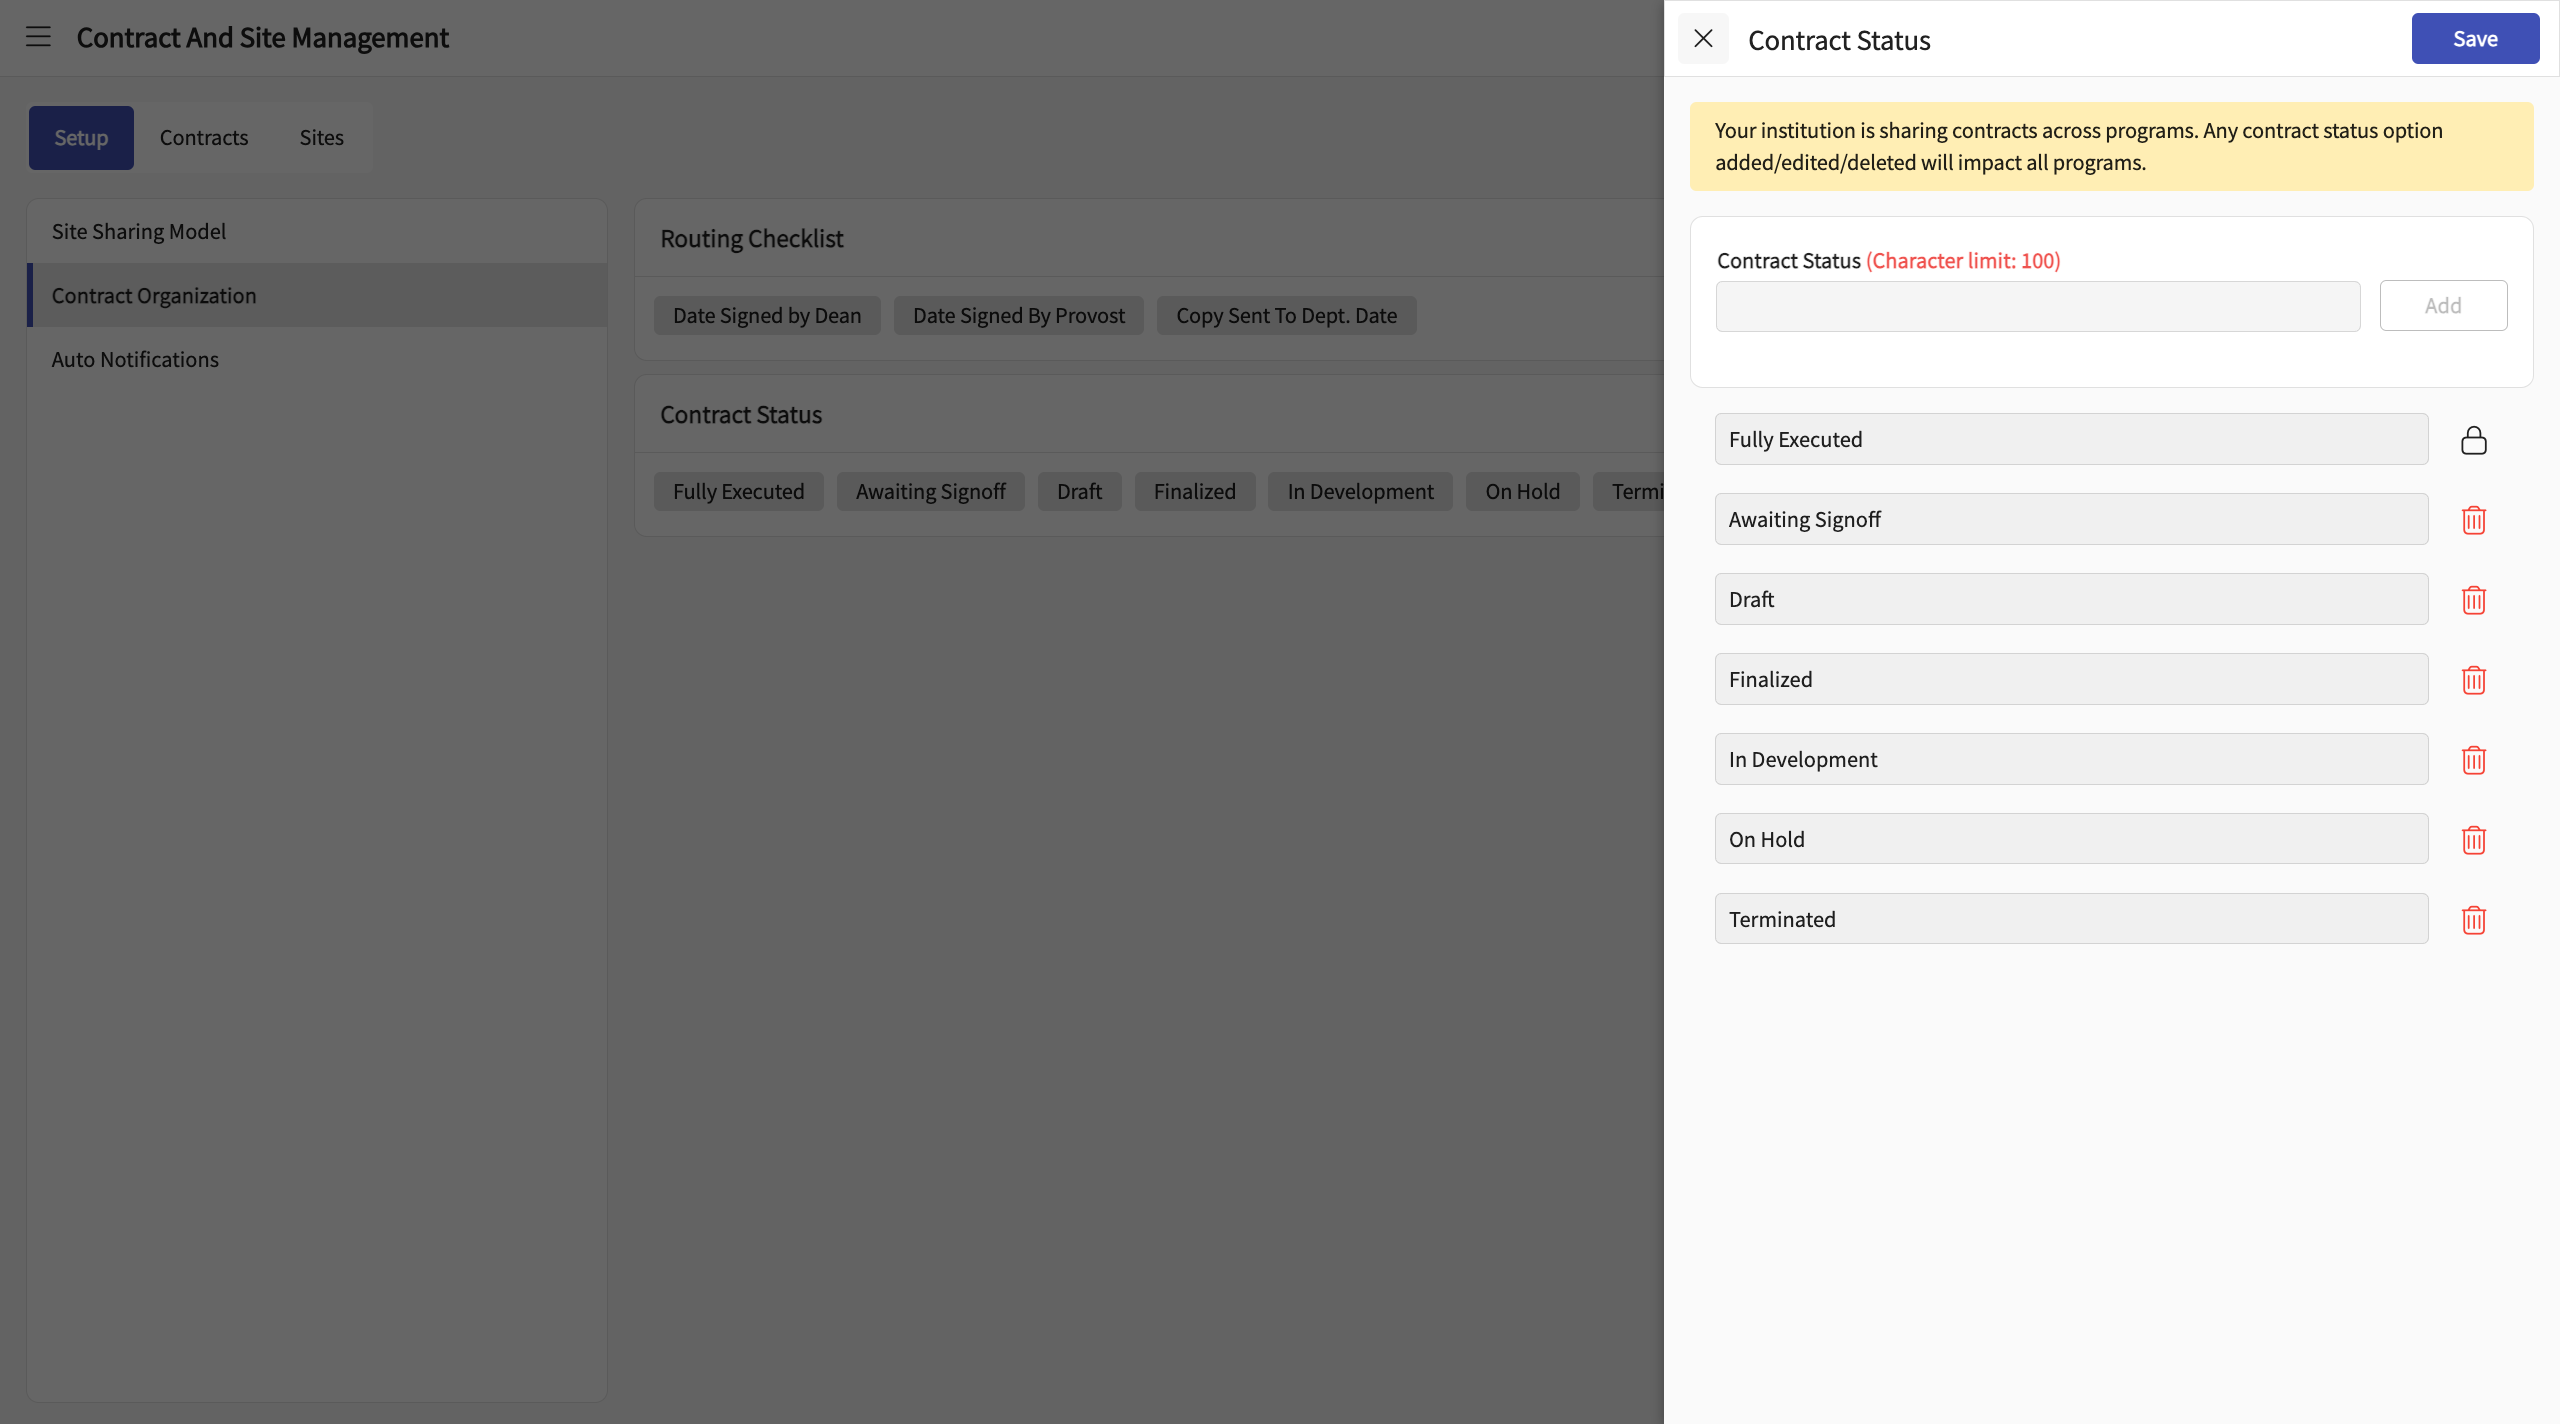Choose Contract Organization in sidebar

pyautogui.click(x=154, y=295)
